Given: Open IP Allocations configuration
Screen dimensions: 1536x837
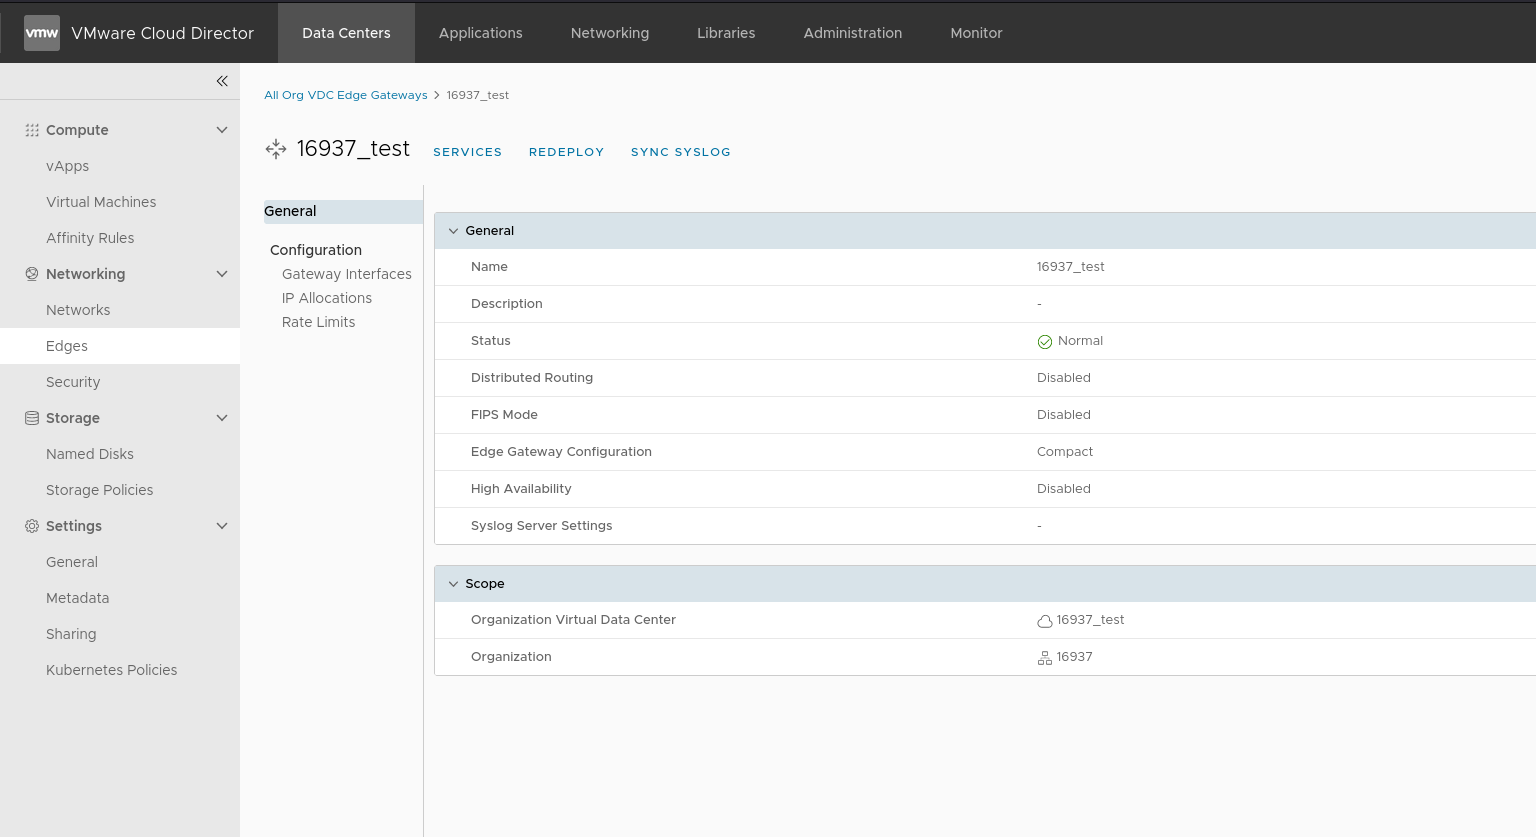Looking at the screenshot, I should [327, 298].
